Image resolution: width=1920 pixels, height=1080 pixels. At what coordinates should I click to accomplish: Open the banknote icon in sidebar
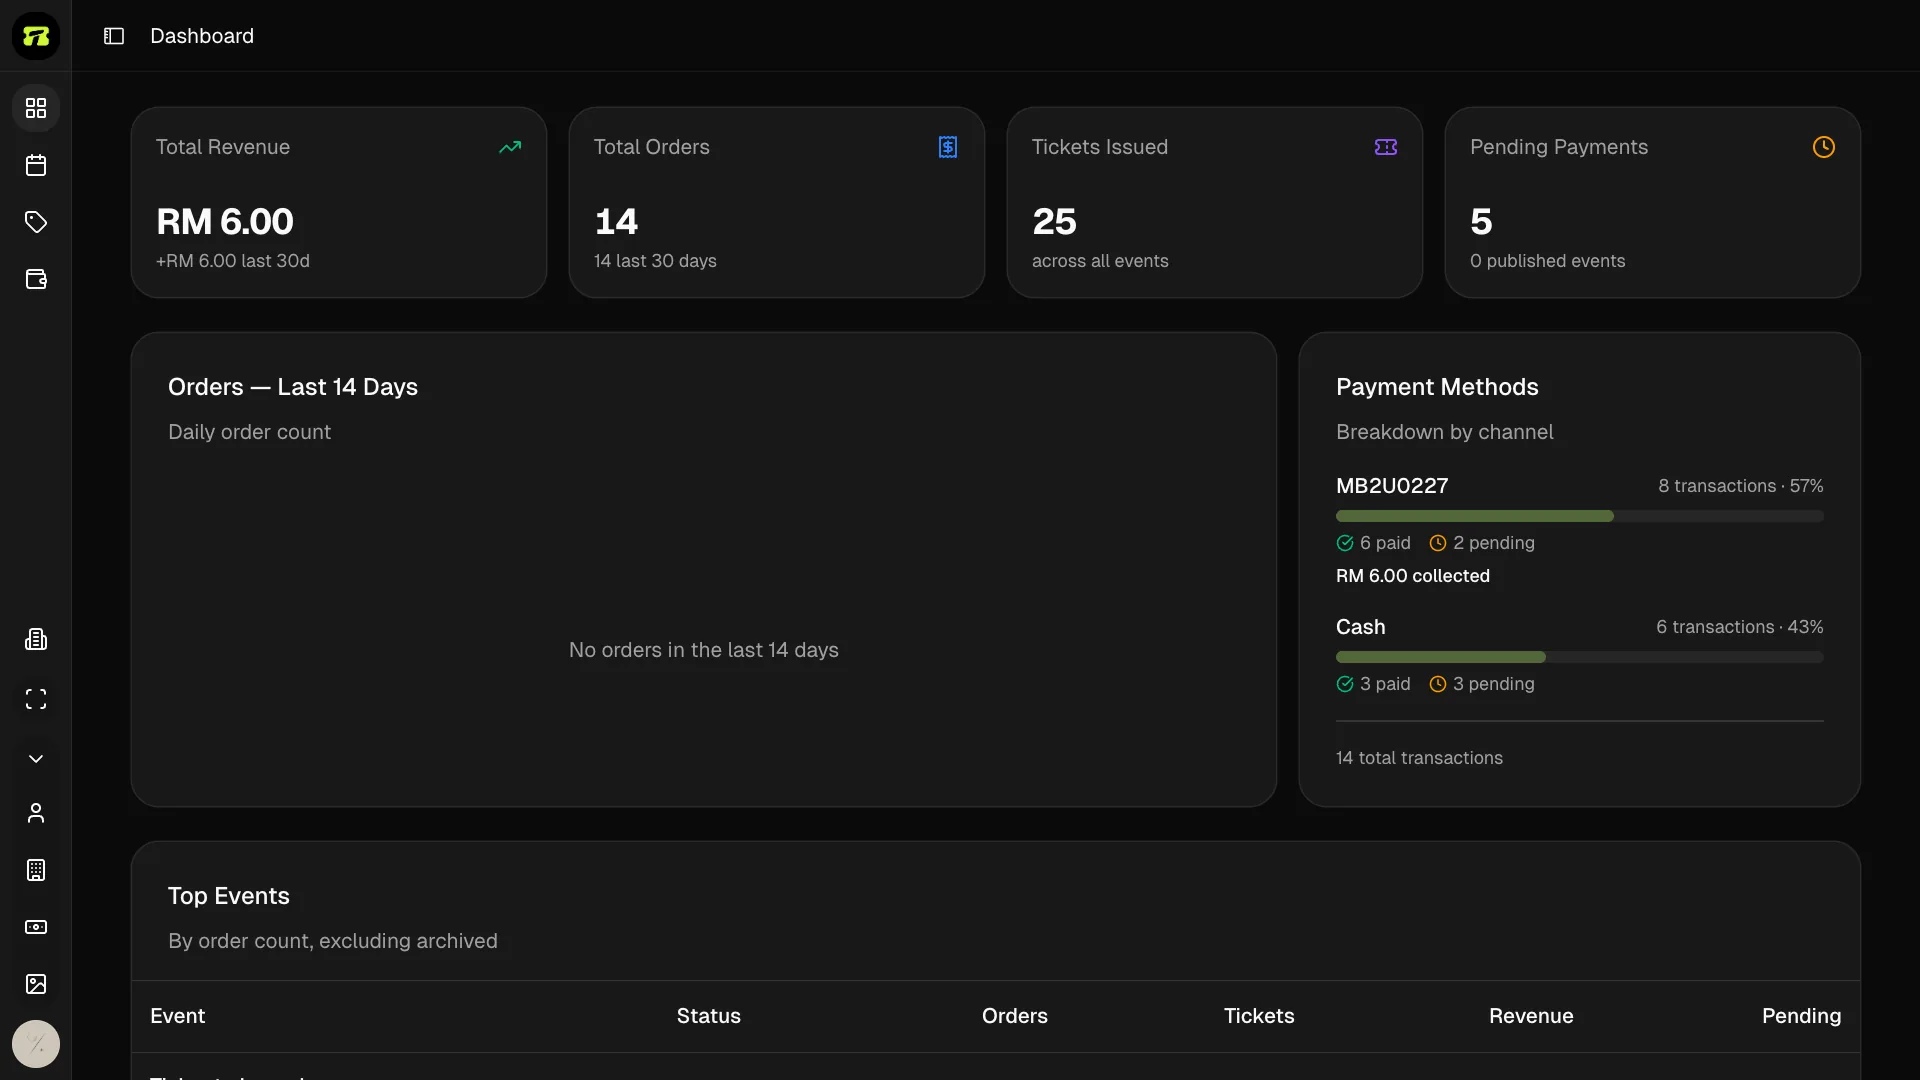pos(36,927)
